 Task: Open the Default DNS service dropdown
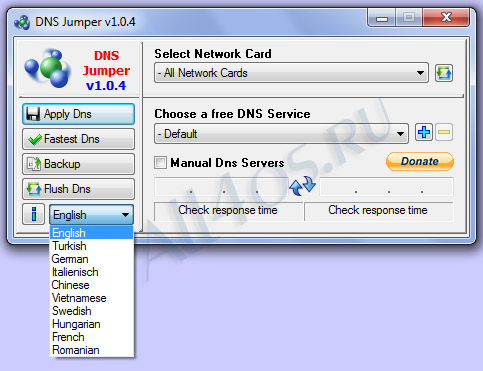pos(281,134)
